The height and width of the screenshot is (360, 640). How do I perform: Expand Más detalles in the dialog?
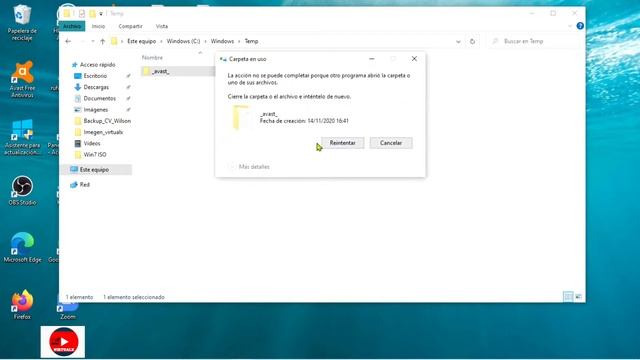coord(250,167)
